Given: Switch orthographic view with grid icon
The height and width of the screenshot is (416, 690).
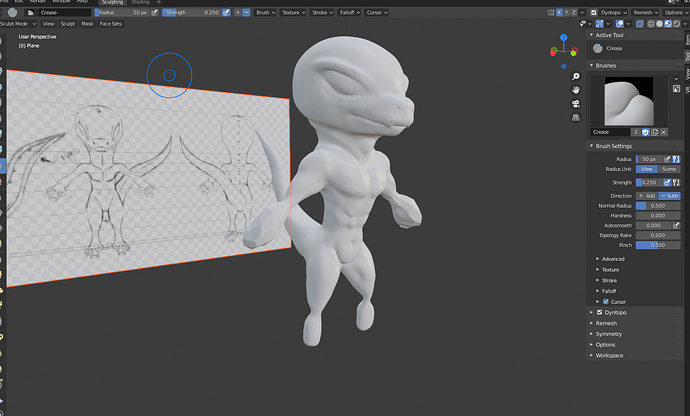Looking at the screenshot, I should [x=576, y=118].
